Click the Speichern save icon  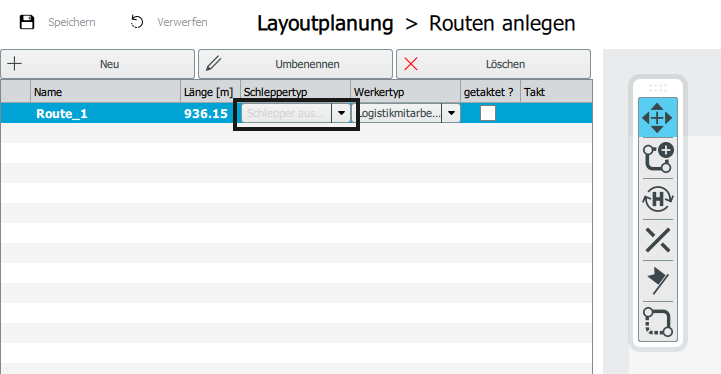(27, 22)
